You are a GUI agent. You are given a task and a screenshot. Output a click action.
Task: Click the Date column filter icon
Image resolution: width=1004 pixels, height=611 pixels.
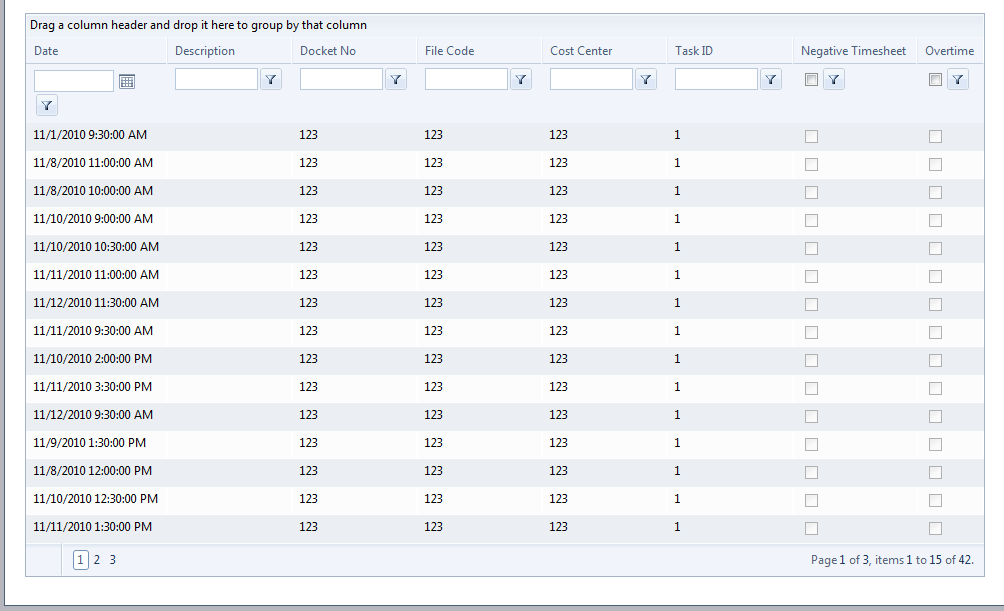(47, 104)
